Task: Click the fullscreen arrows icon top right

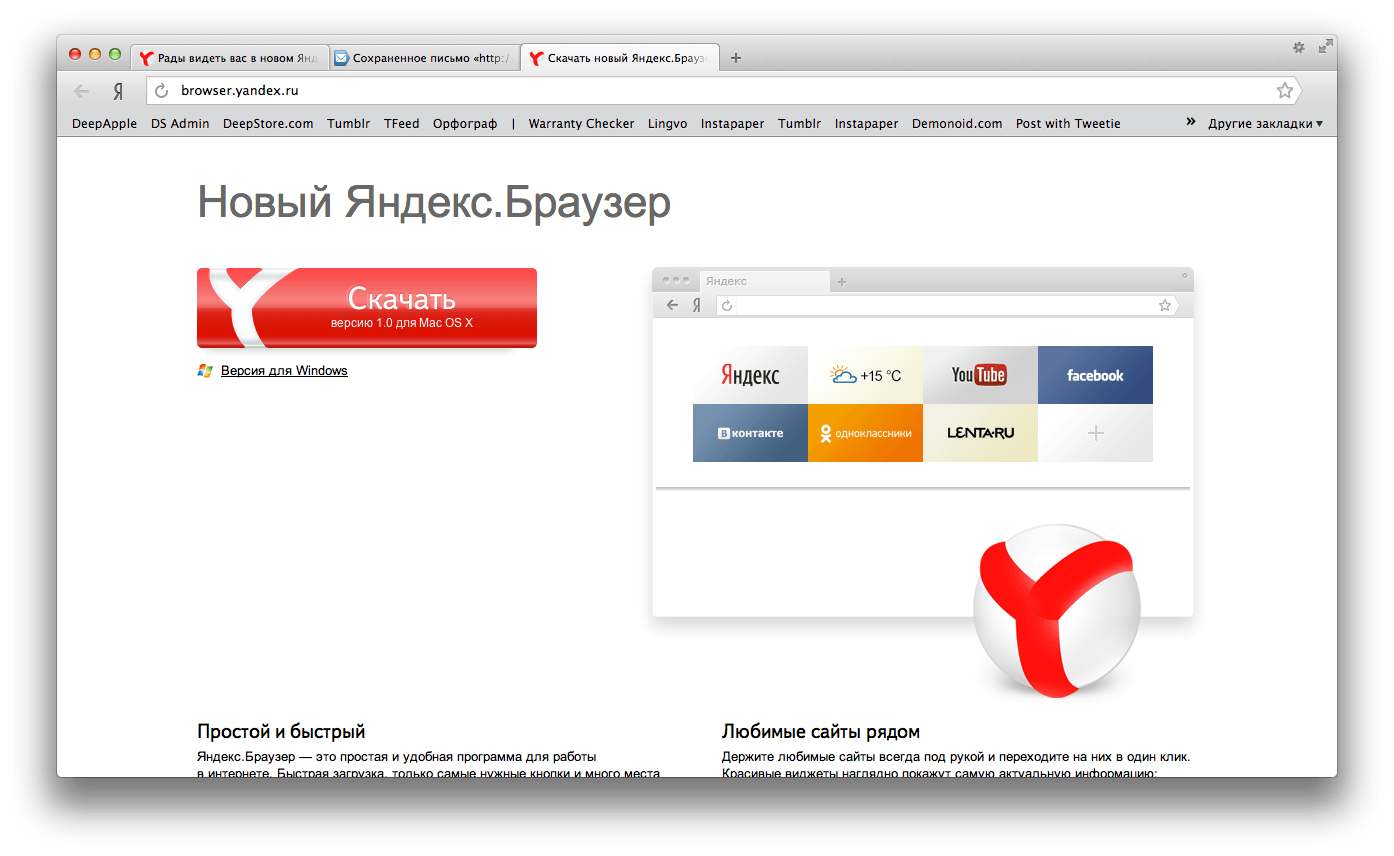Action: pyautogui.click(x=1325, y=47)
